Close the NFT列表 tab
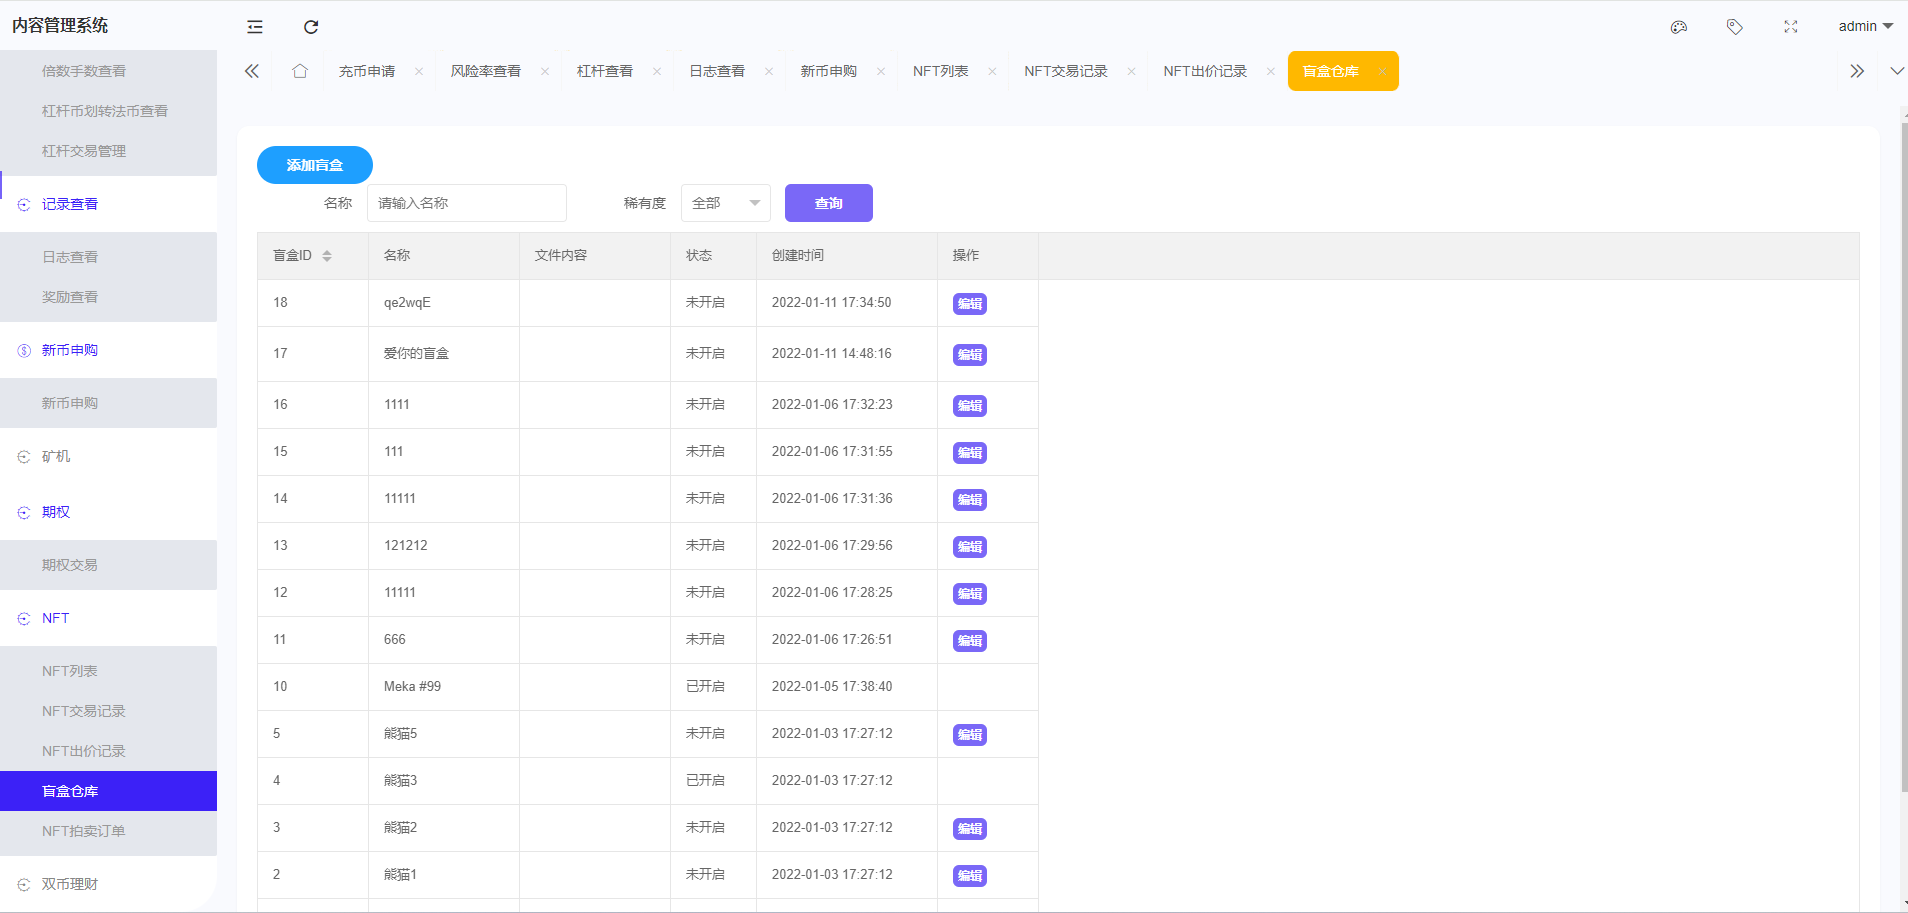Image resolution: width=1908 pixels, height=913 pixels. (x=991, y=71)
